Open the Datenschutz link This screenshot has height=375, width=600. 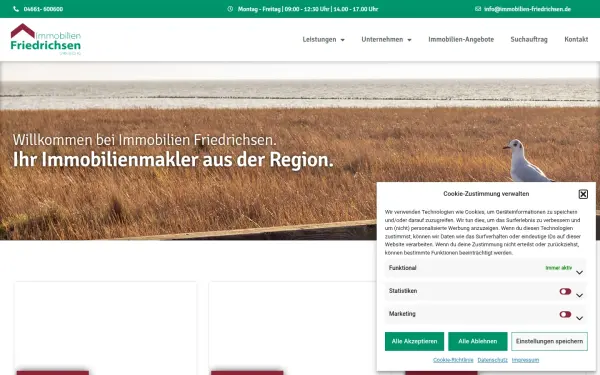tap(492, 360)
